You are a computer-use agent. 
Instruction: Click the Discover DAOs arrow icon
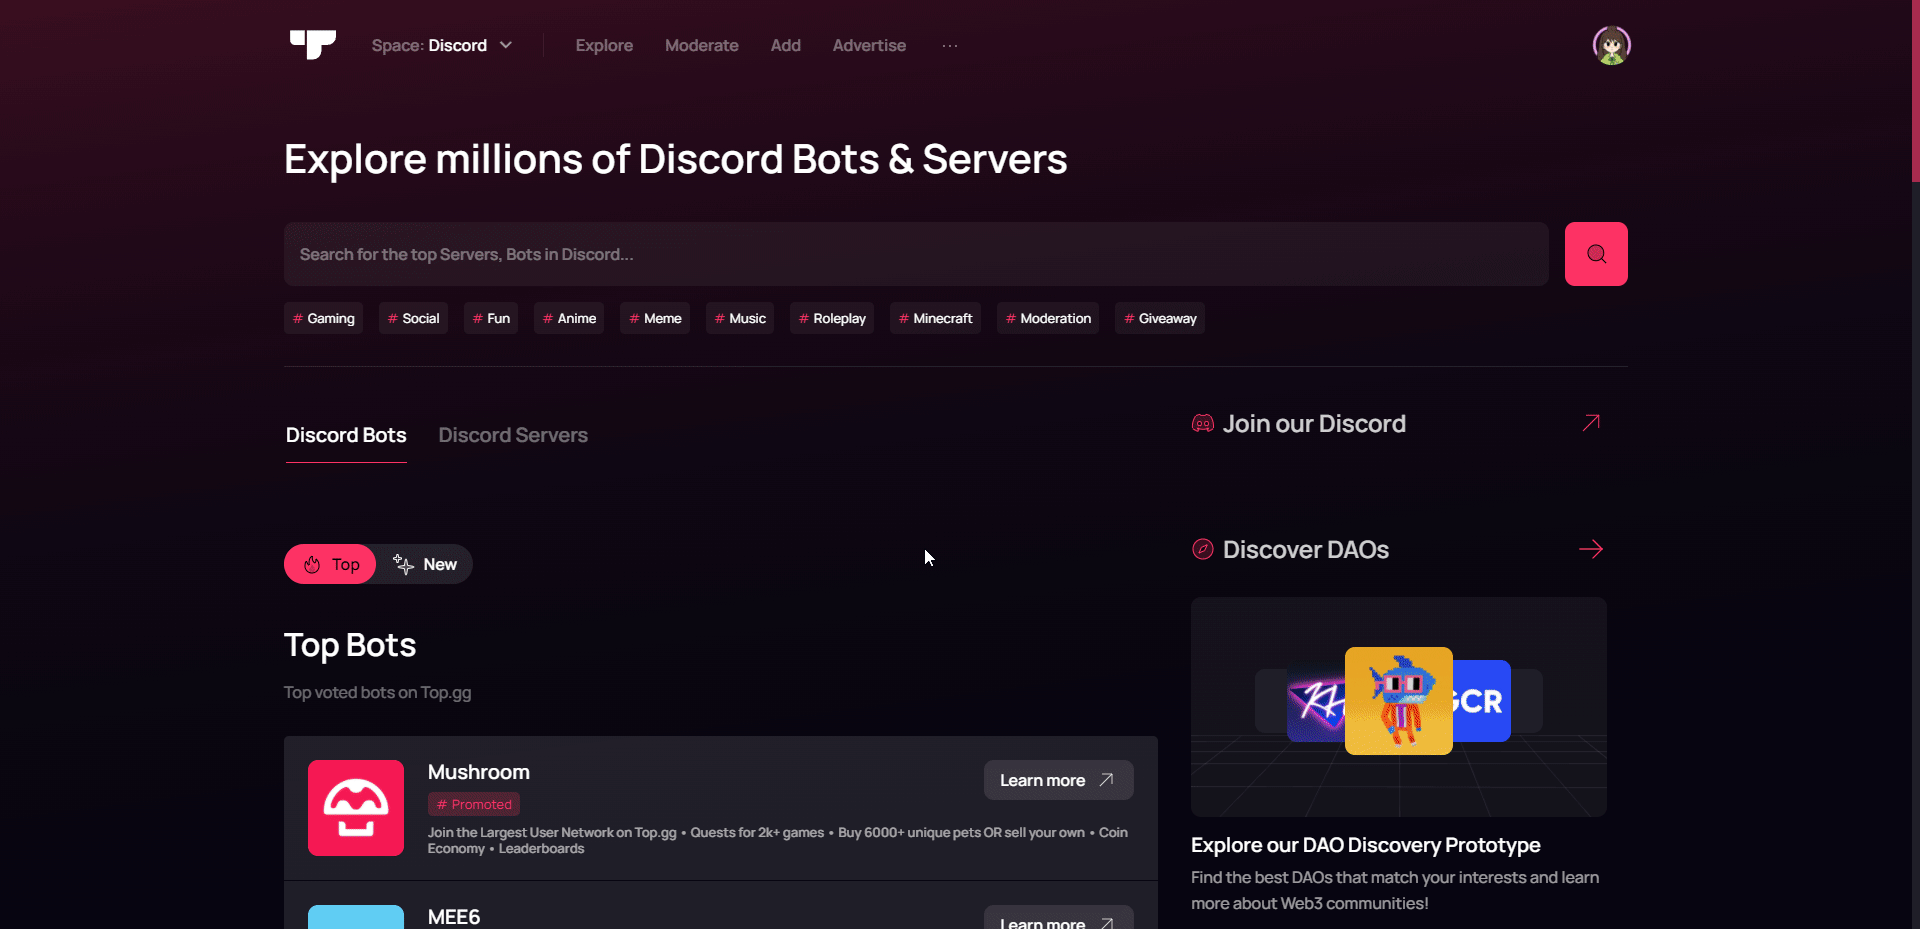pyautogui.click(x=1590, y=549)
